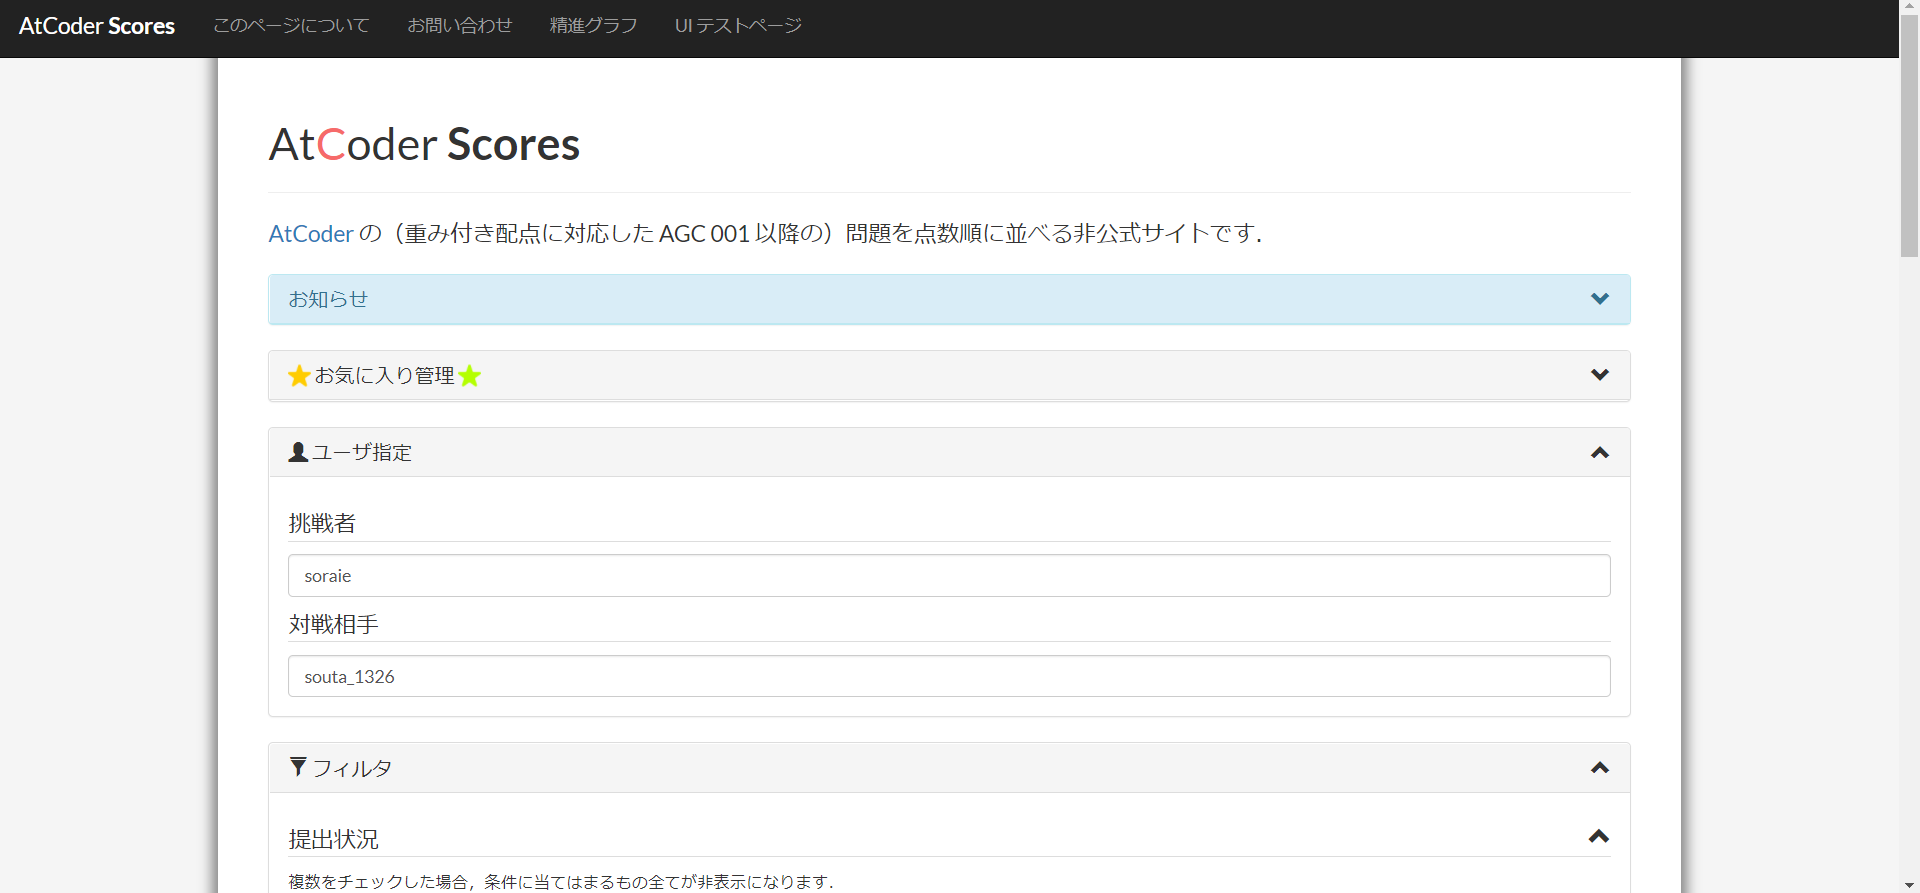Screen dimensions: 1920x893
Task: Expand the お気に入り管理 panel chevron
Action: coord(1599,375)
